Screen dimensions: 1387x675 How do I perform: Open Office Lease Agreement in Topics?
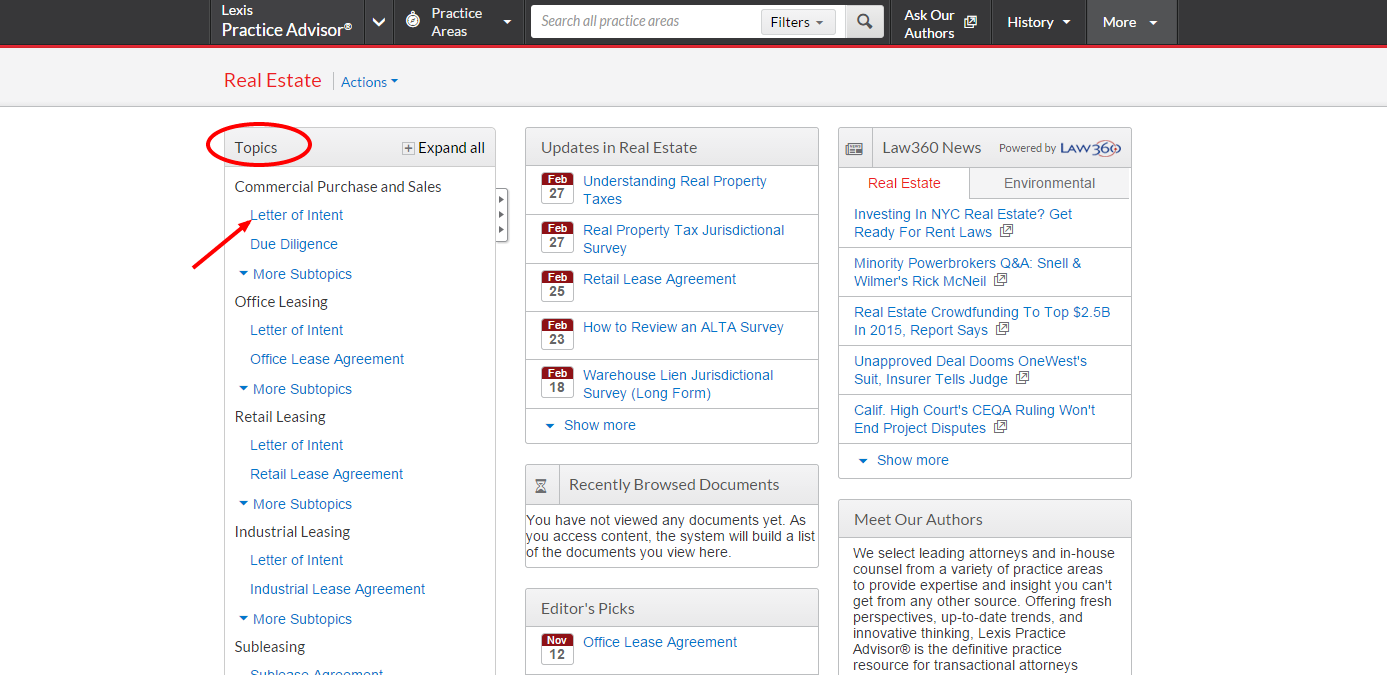pyautogui.click(x=327, y=359)
